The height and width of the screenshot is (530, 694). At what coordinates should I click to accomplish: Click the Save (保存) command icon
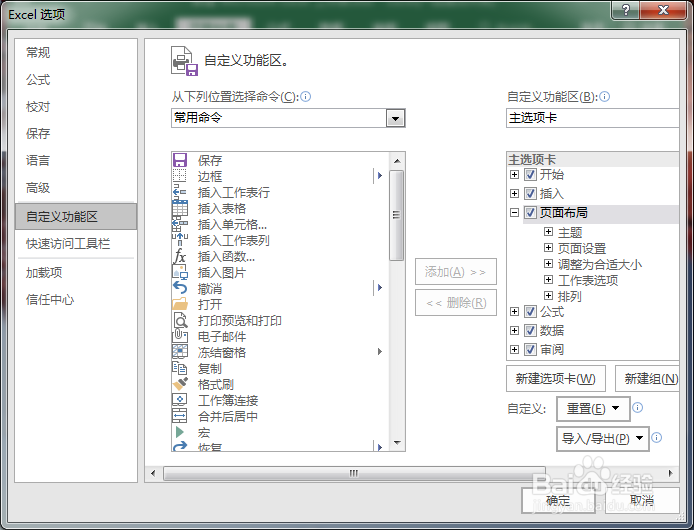coord(180,160)
